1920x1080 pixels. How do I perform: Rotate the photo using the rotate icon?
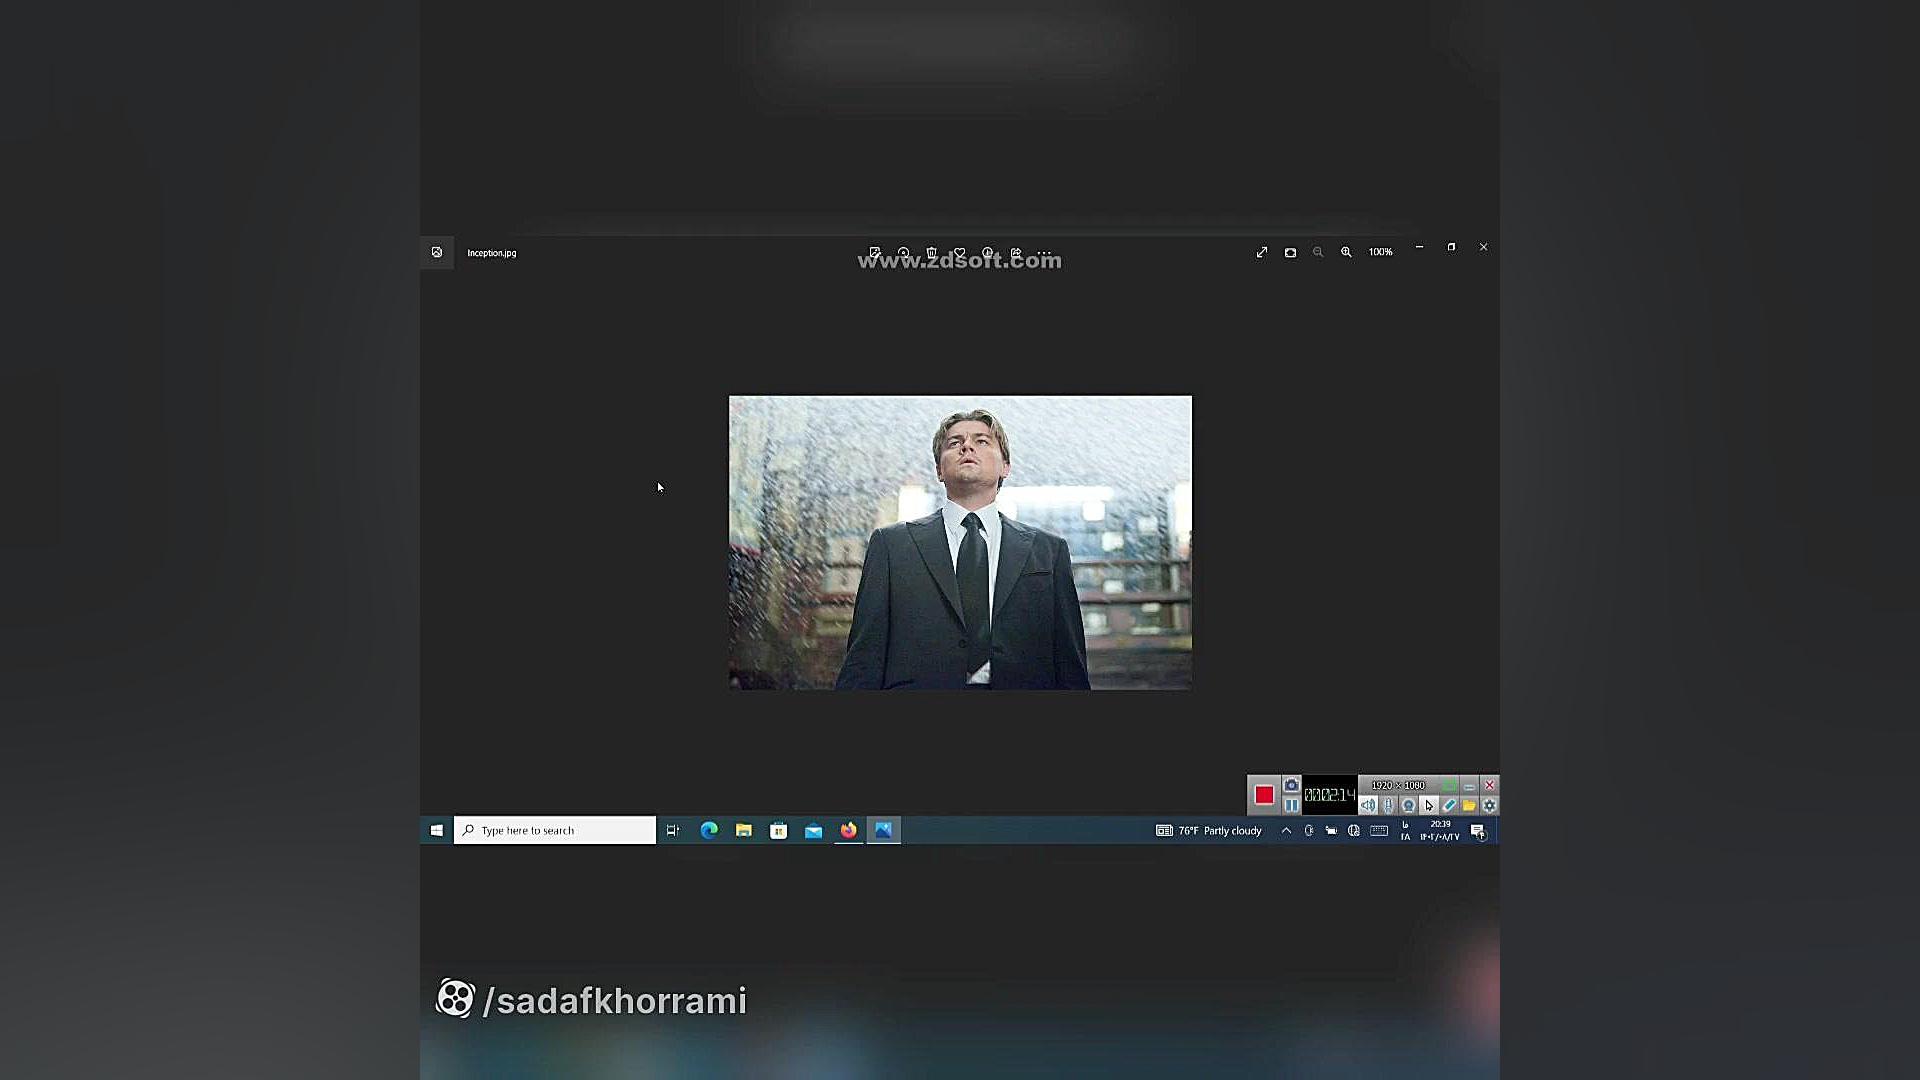(x=903, y=253)
